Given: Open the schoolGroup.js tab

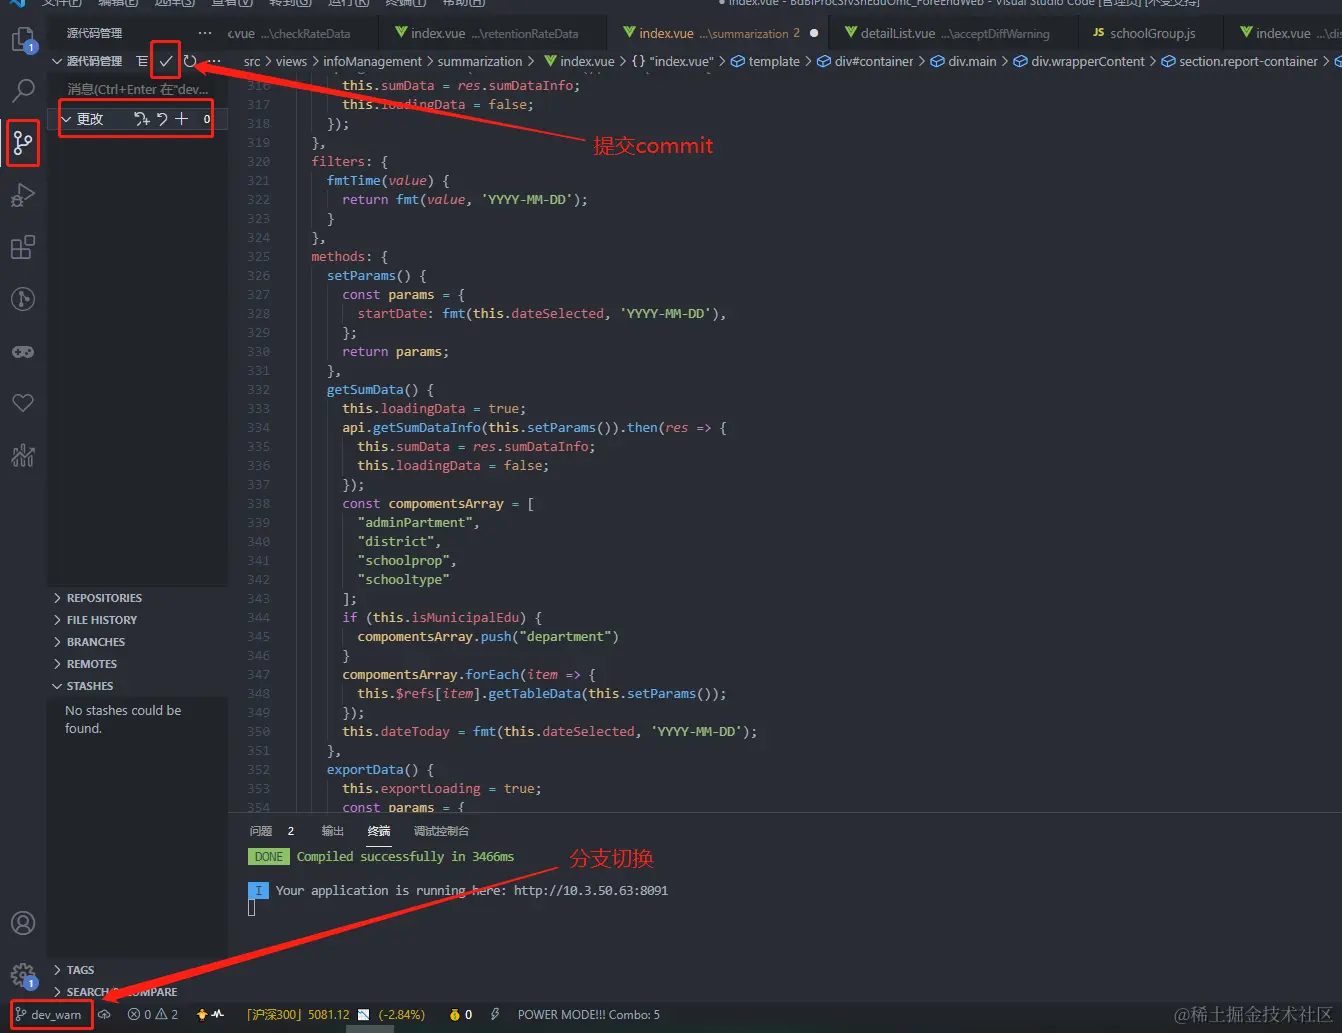Looking at the screenshot, I should click(1152, 33).
